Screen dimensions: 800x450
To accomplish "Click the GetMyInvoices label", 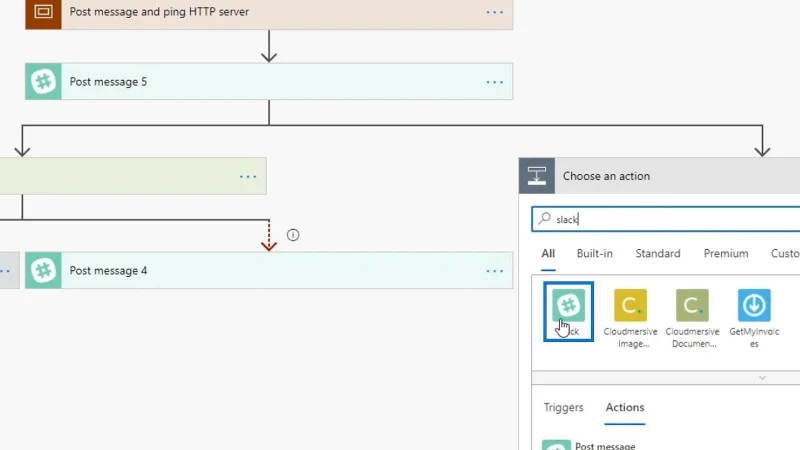I will tap(754, 337).
